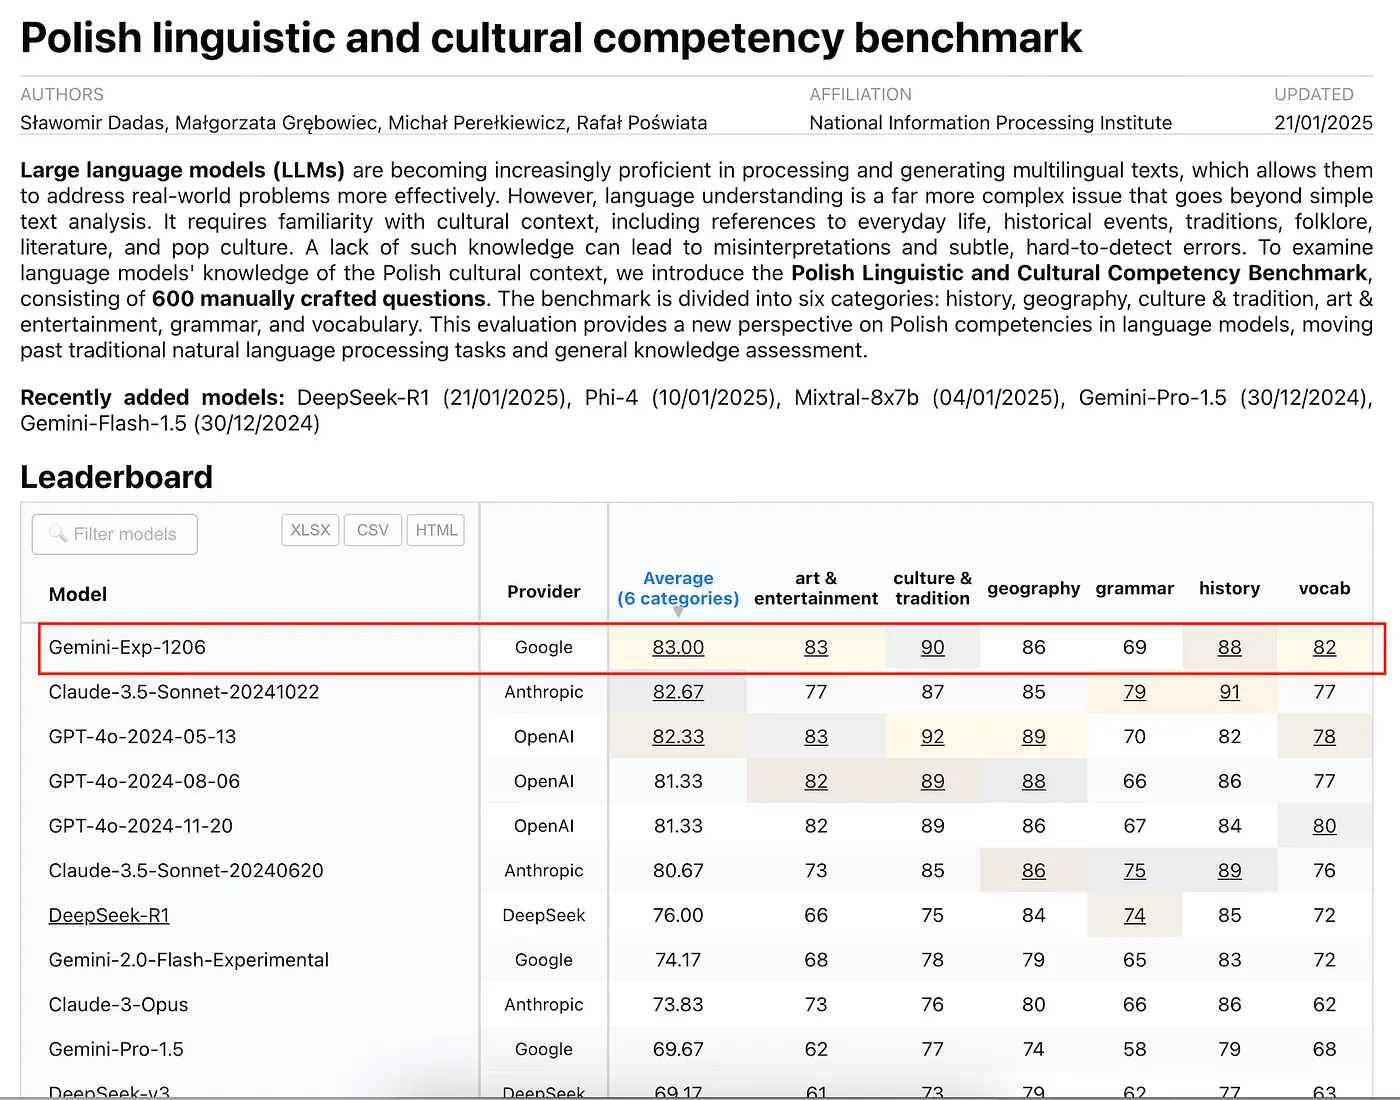Viewport: 1400px width, 1100px height.
Task: Open the DeepSeek-R1 model link
Action: (x=109, y=915)
